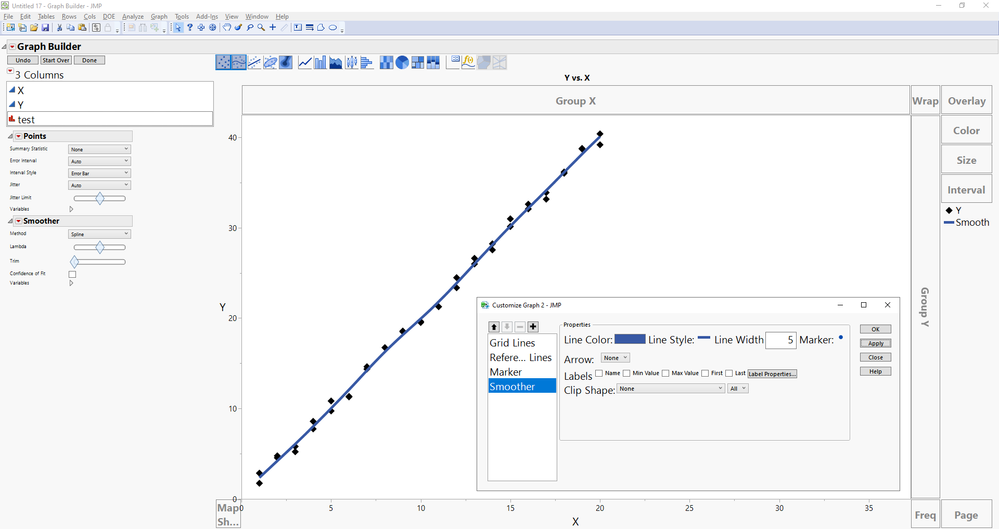Open the Add-Ins menu

point(207,17)
